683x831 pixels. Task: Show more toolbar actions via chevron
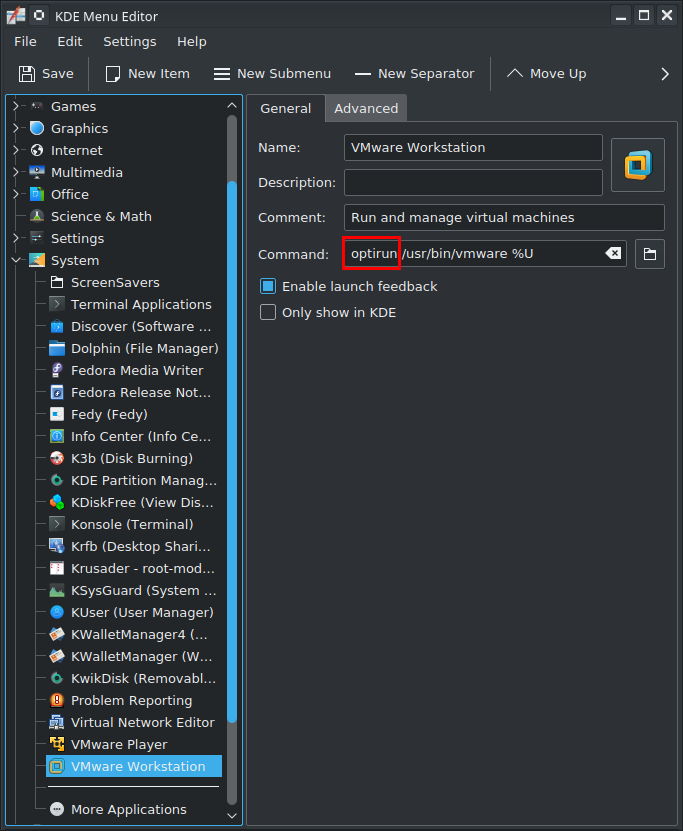[664, 74]
